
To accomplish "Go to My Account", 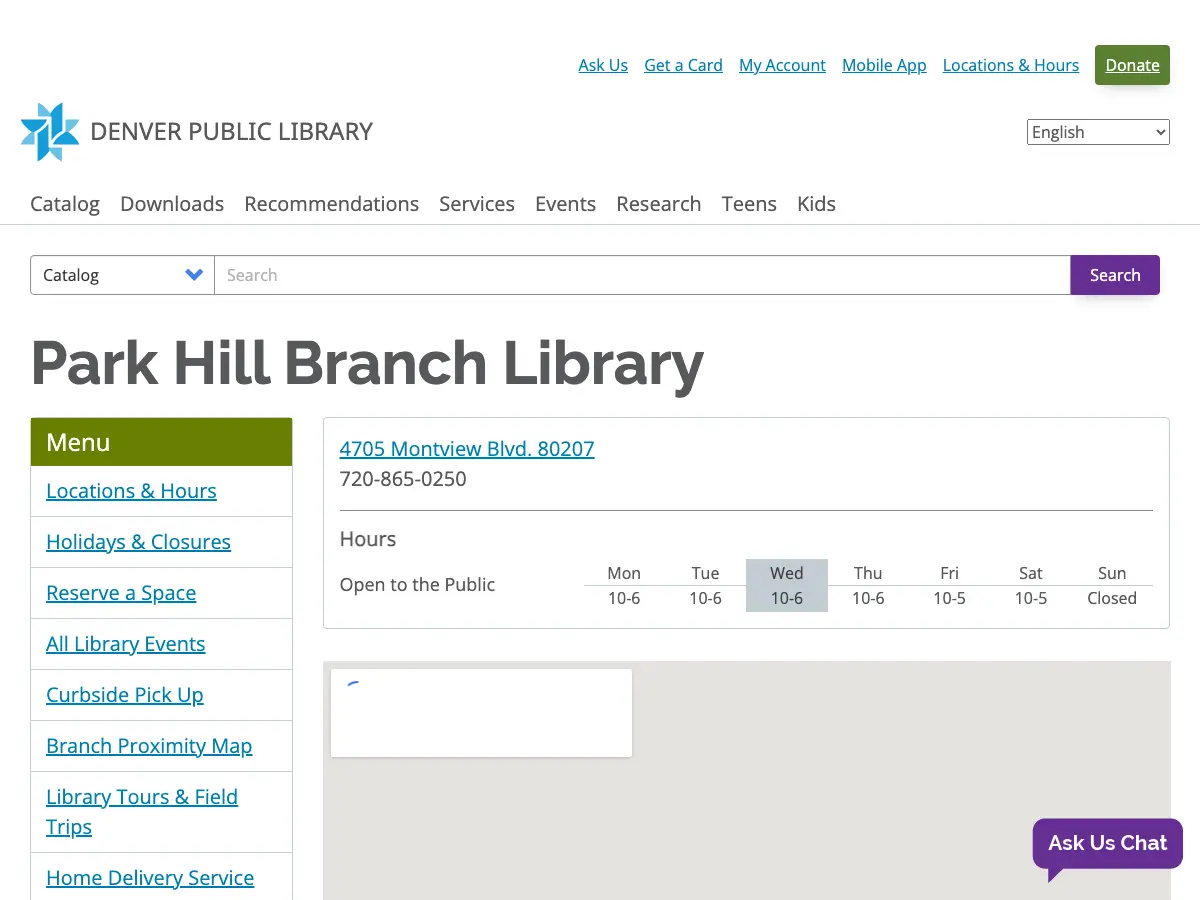I will [782, 65].
